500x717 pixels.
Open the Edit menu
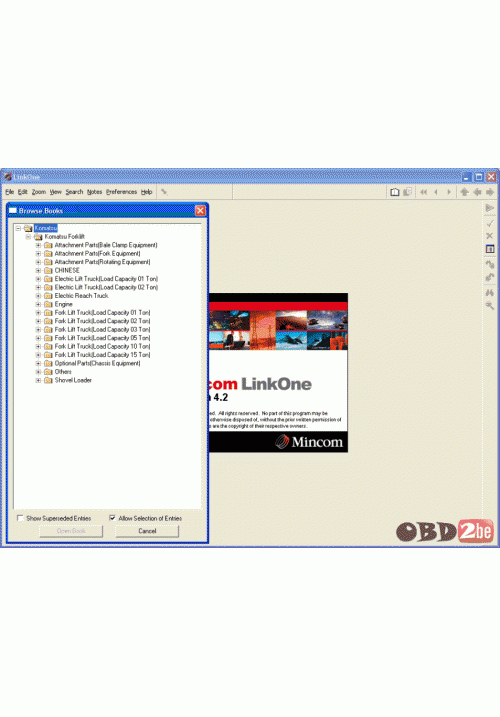(x=22, y=192)
